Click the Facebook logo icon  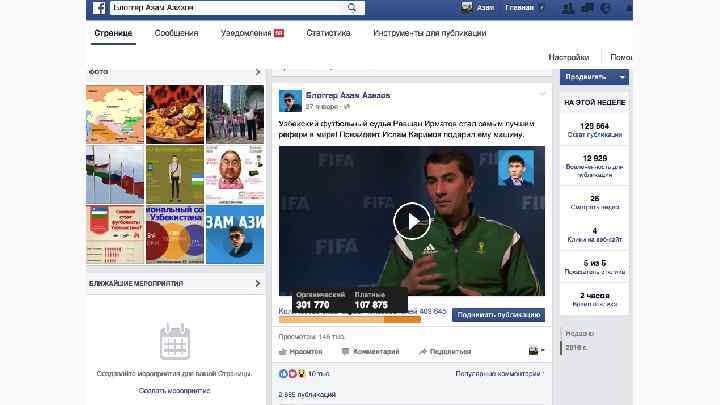pos(99,8)
